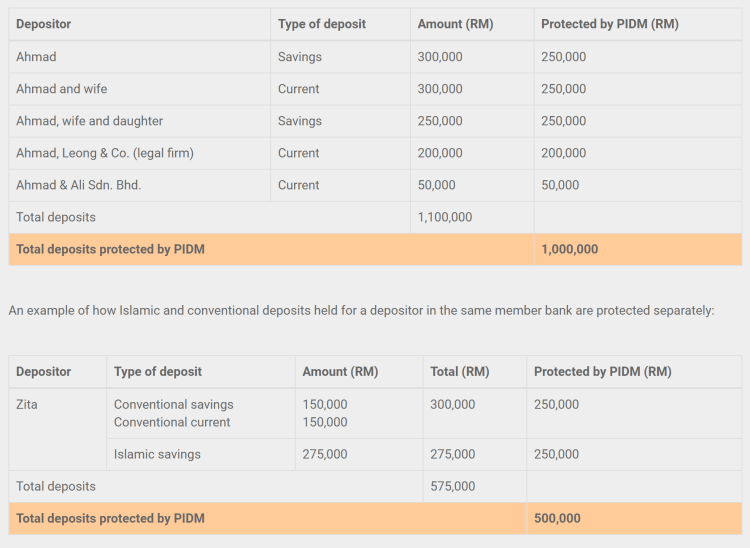Viewport: 750px width, 548px height.
Task: Click the "Ahmad & Ali Sdn. Bhd." depositor
Action: point(79,185)
